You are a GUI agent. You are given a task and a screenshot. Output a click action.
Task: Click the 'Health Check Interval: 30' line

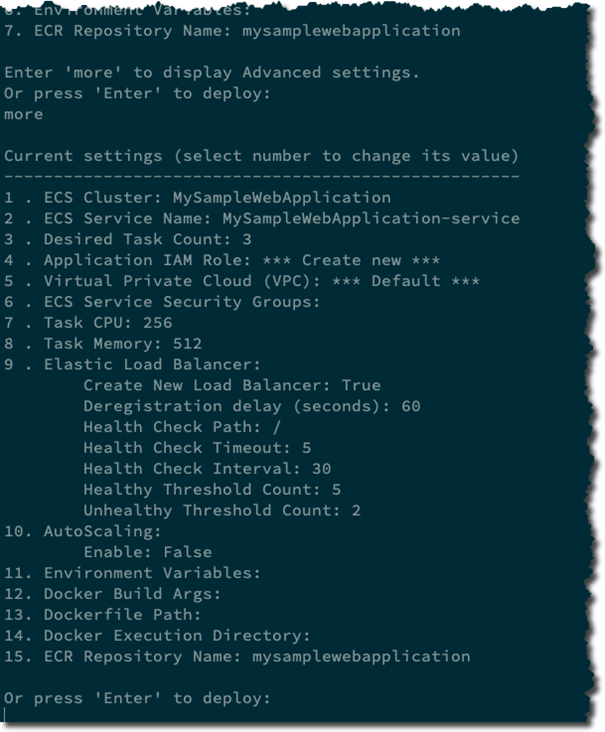pos(207,468)
